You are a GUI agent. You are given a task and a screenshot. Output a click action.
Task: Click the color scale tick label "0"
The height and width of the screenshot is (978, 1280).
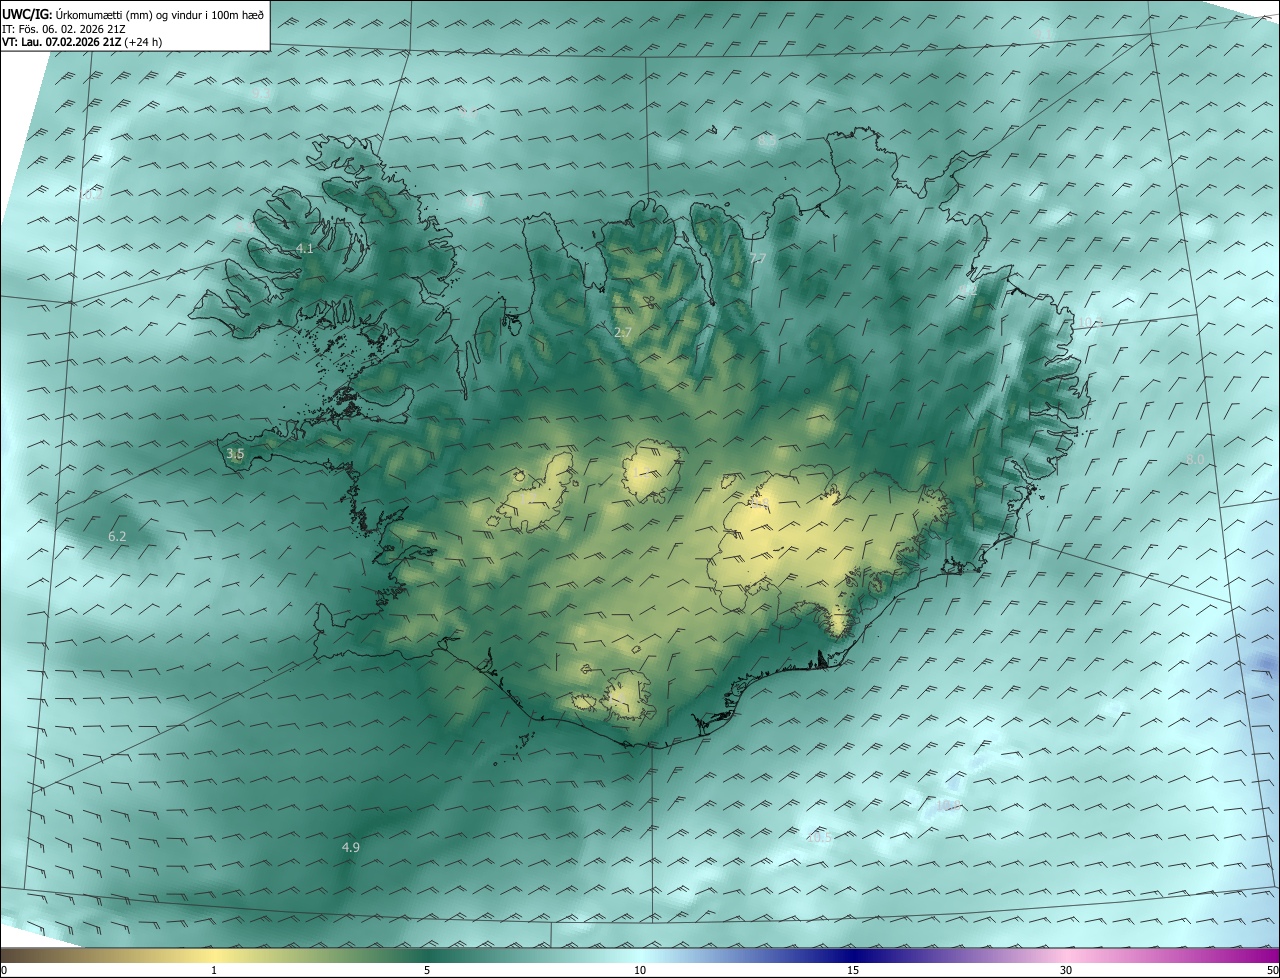(x=4, y=971)
